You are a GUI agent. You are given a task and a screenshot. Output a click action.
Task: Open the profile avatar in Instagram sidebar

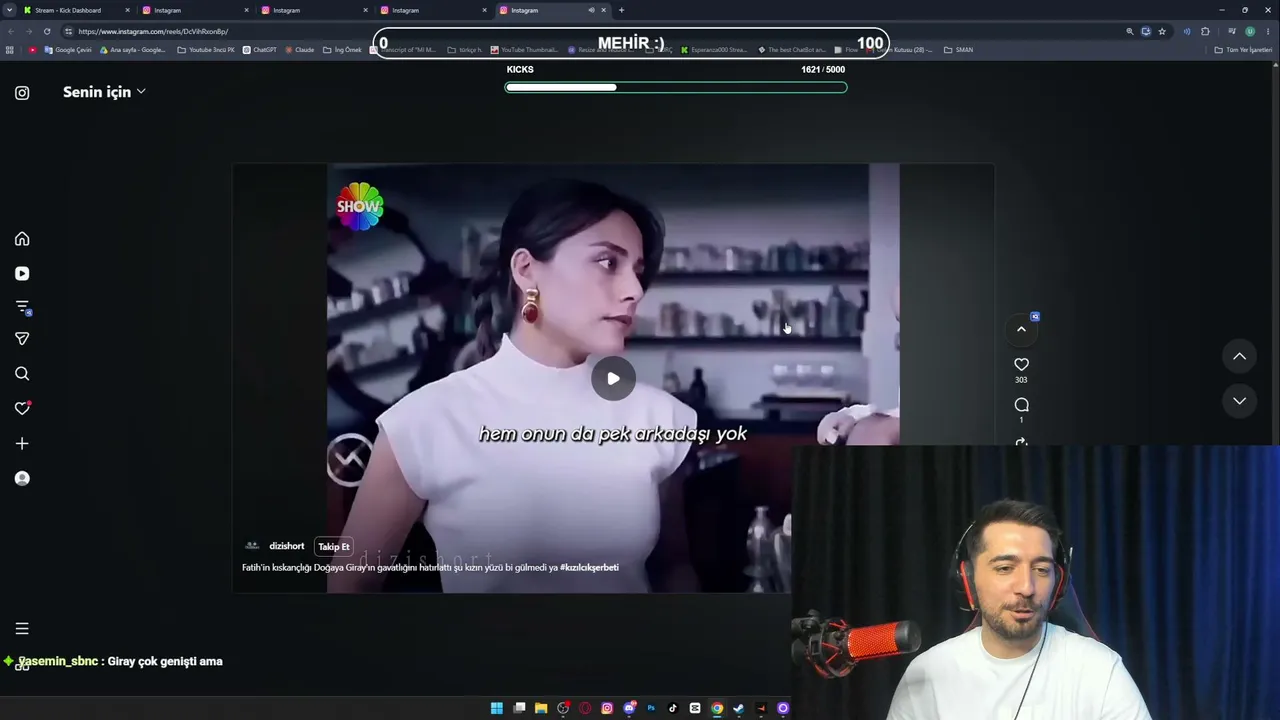coord(22,478)
